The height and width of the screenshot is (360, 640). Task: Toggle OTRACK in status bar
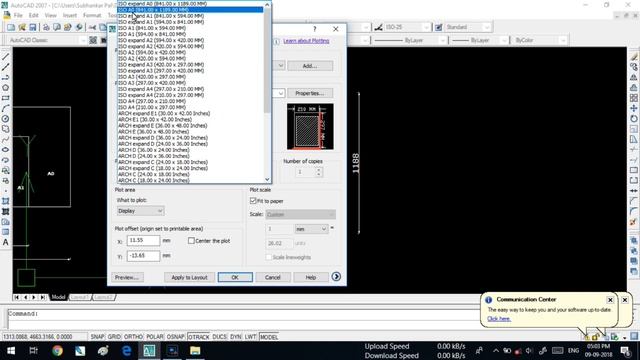click(198, 337)
